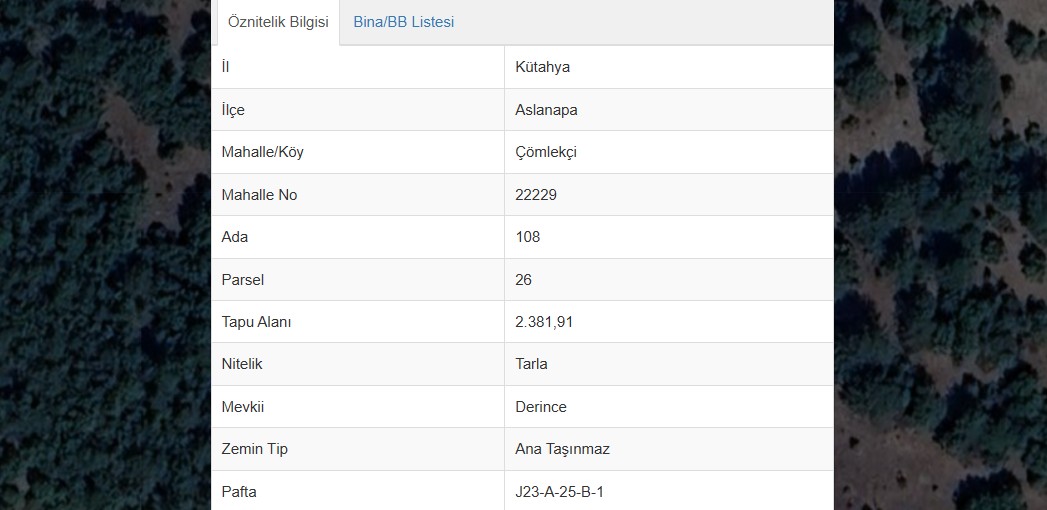This screenshot has height=510, width=1047.
Task: Click the satellite map right of panel
Action: pyautogui.click(x=940, y=255)
